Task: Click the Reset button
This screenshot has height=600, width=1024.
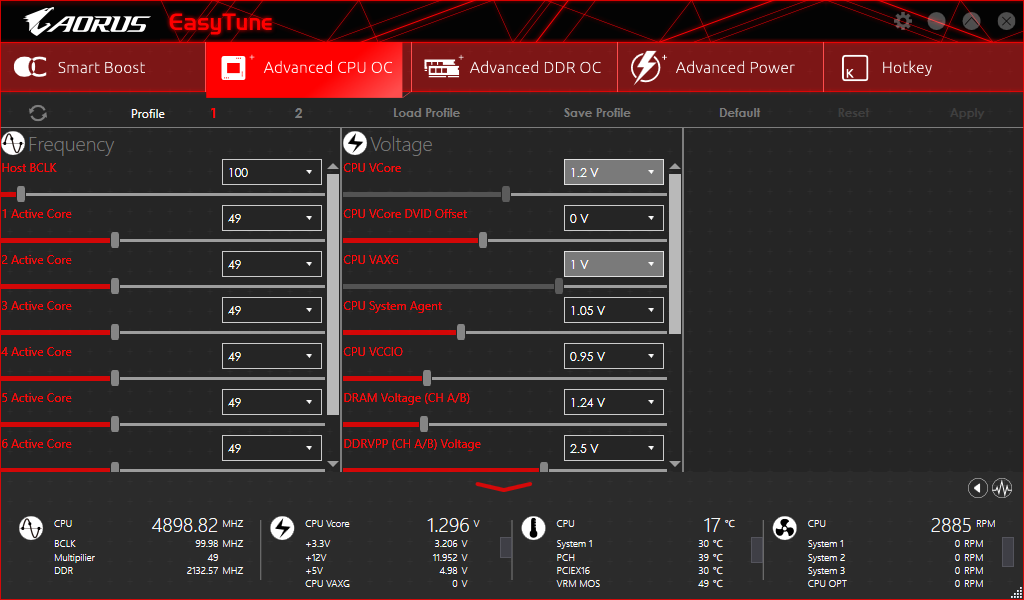Action: [x=854, y=113]
